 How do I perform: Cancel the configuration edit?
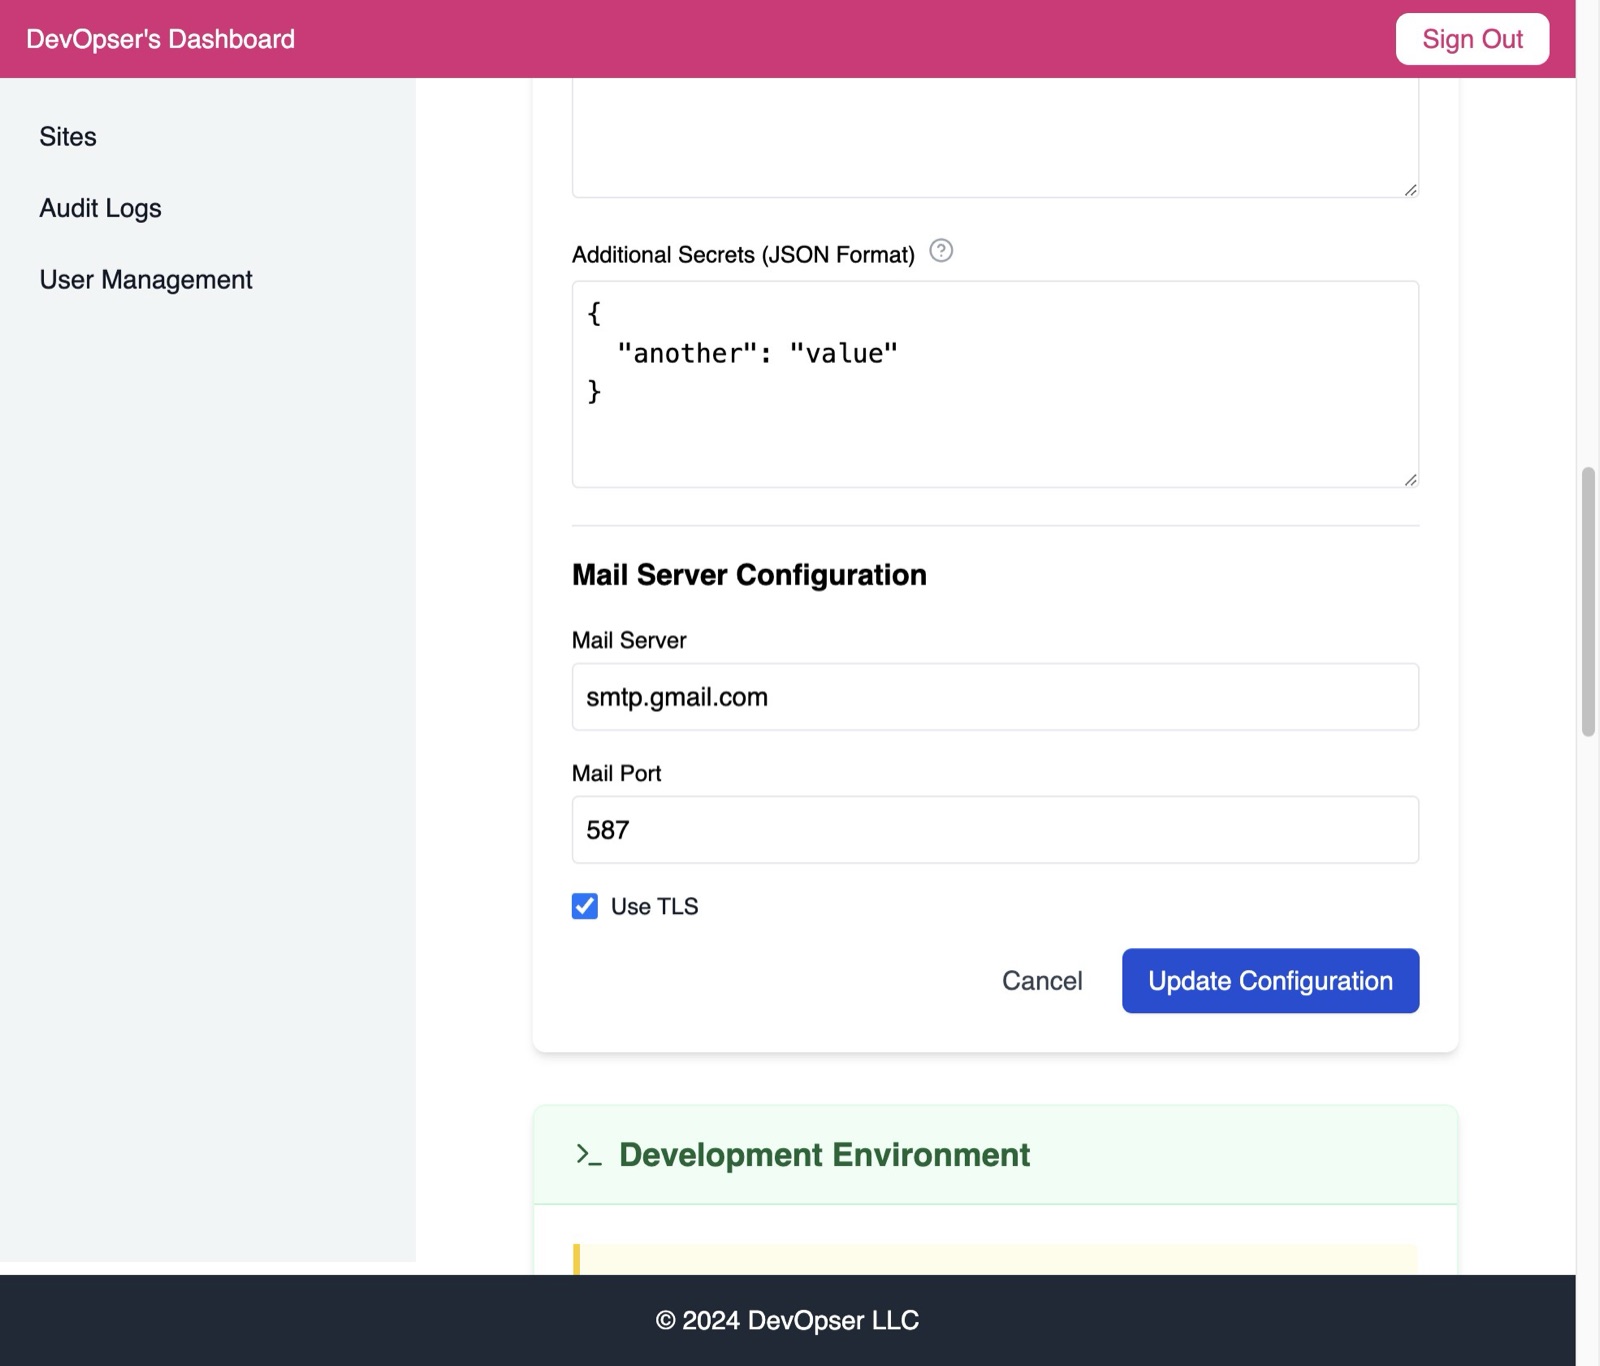click(1042, 981)
